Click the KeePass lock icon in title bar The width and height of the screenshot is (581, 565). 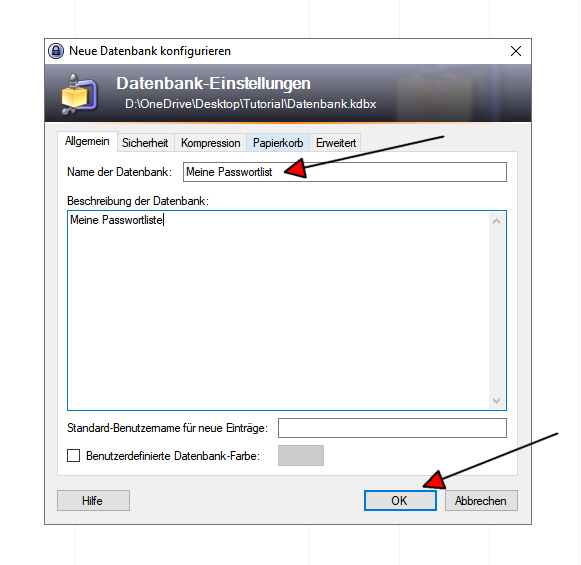coord(56,51)
